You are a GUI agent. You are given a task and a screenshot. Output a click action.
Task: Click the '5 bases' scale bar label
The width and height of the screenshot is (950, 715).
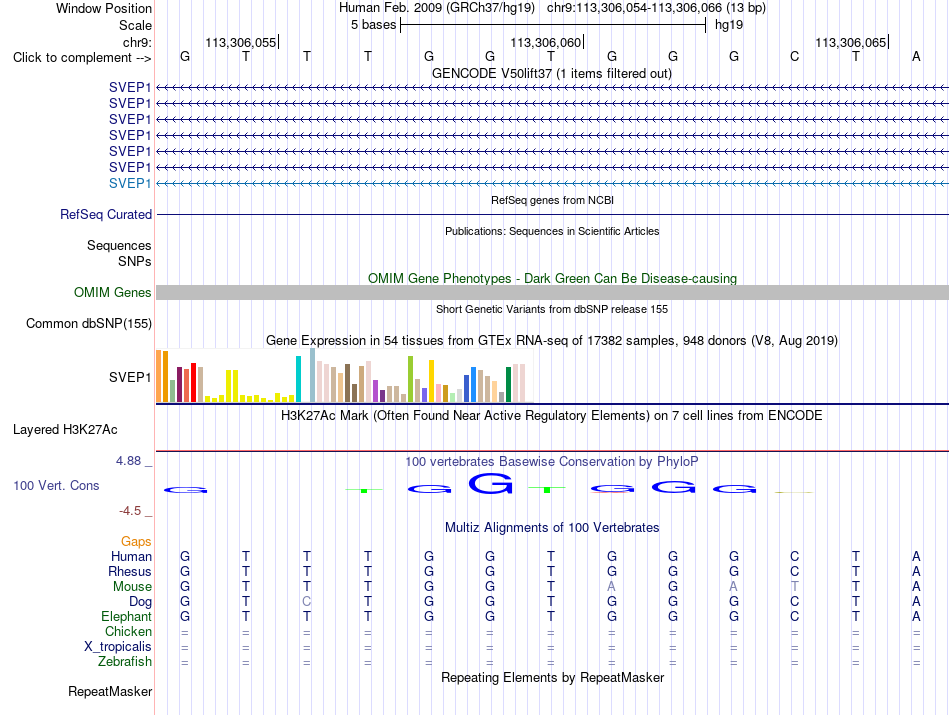[x=373, y=25]
